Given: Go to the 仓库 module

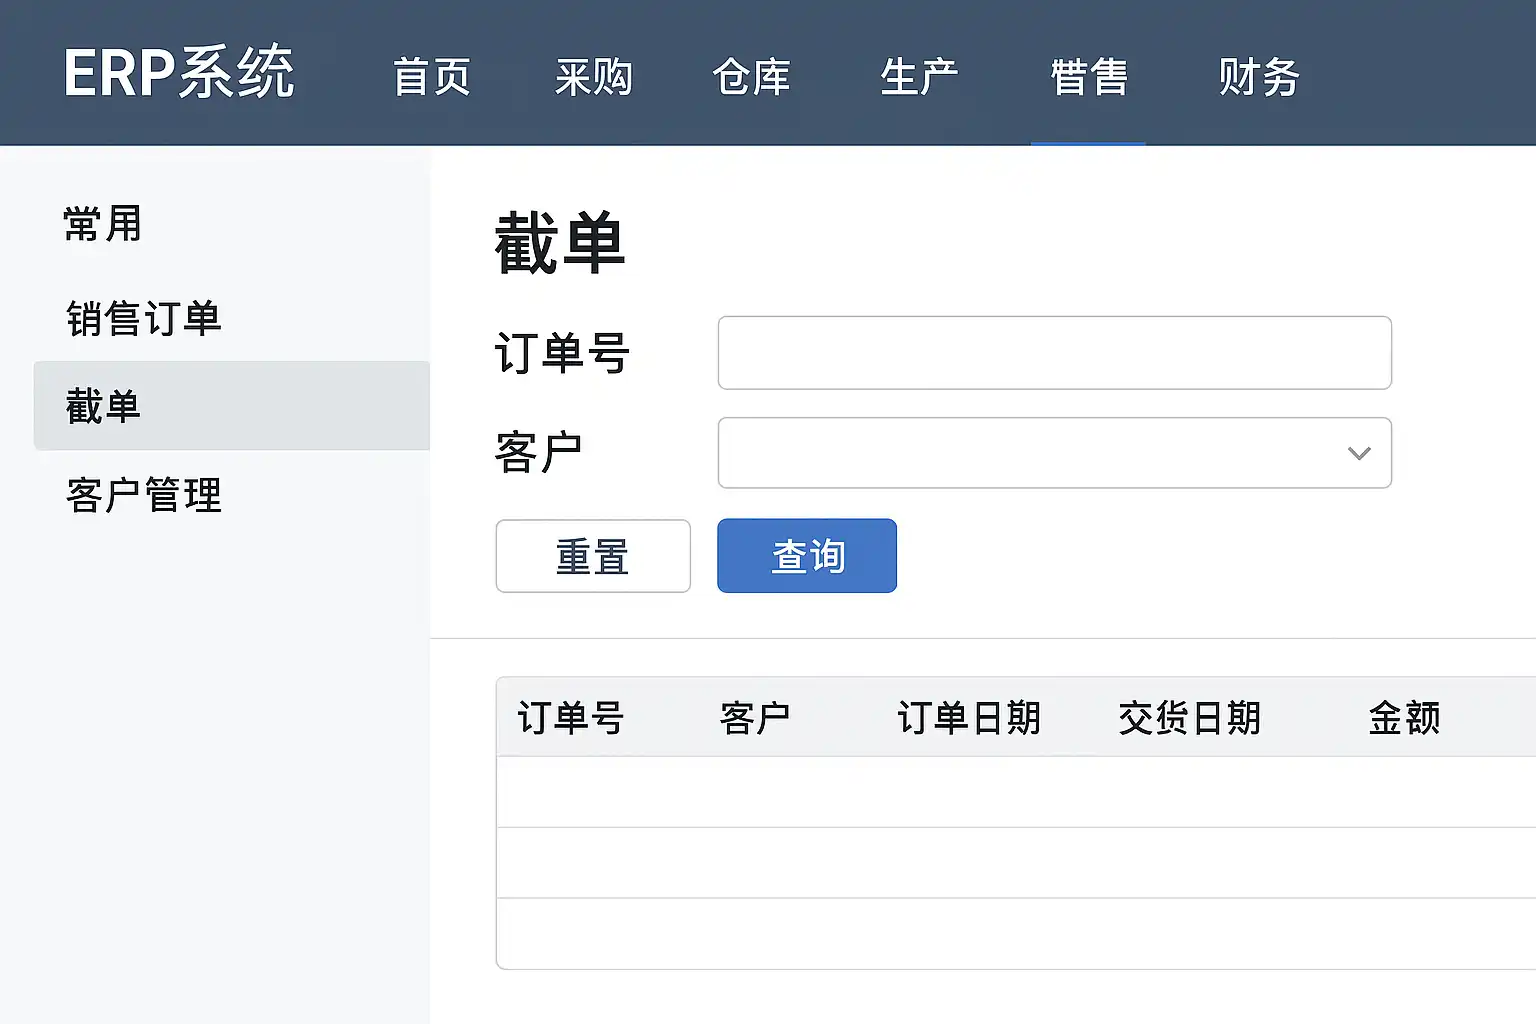Looking at the screenshot, I should coord(751,77).
